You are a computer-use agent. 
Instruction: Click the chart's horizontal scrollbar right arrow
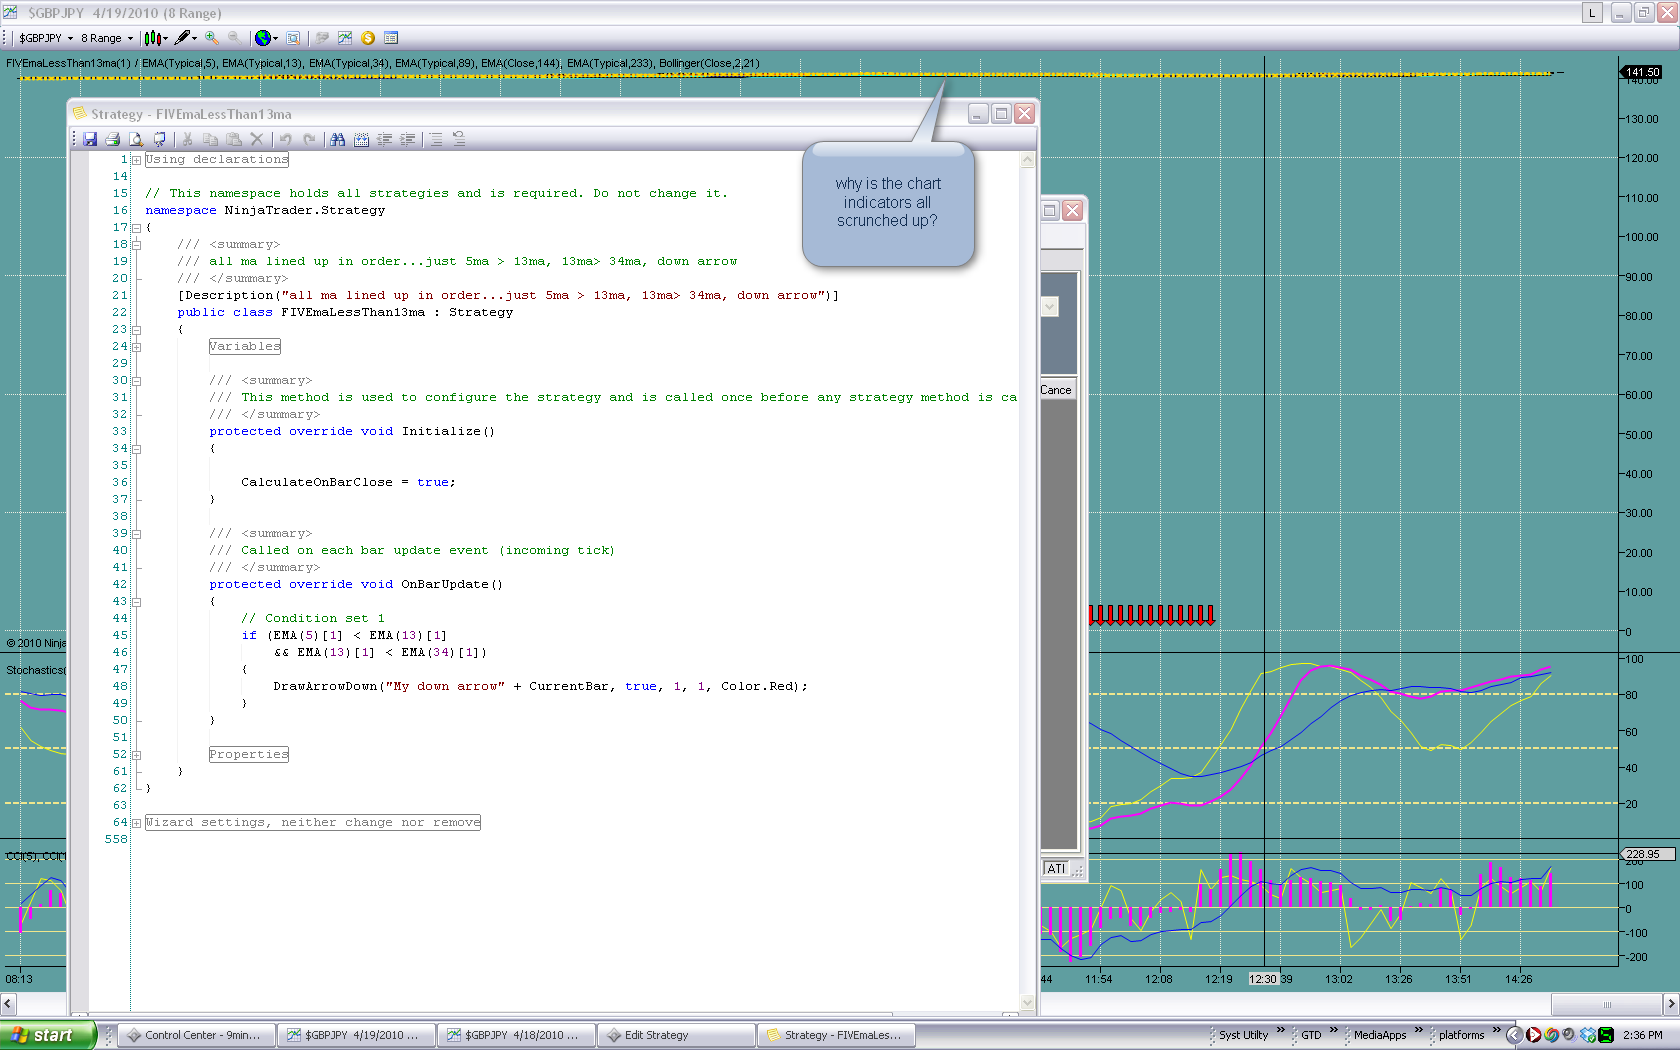pos(1670,1003)
